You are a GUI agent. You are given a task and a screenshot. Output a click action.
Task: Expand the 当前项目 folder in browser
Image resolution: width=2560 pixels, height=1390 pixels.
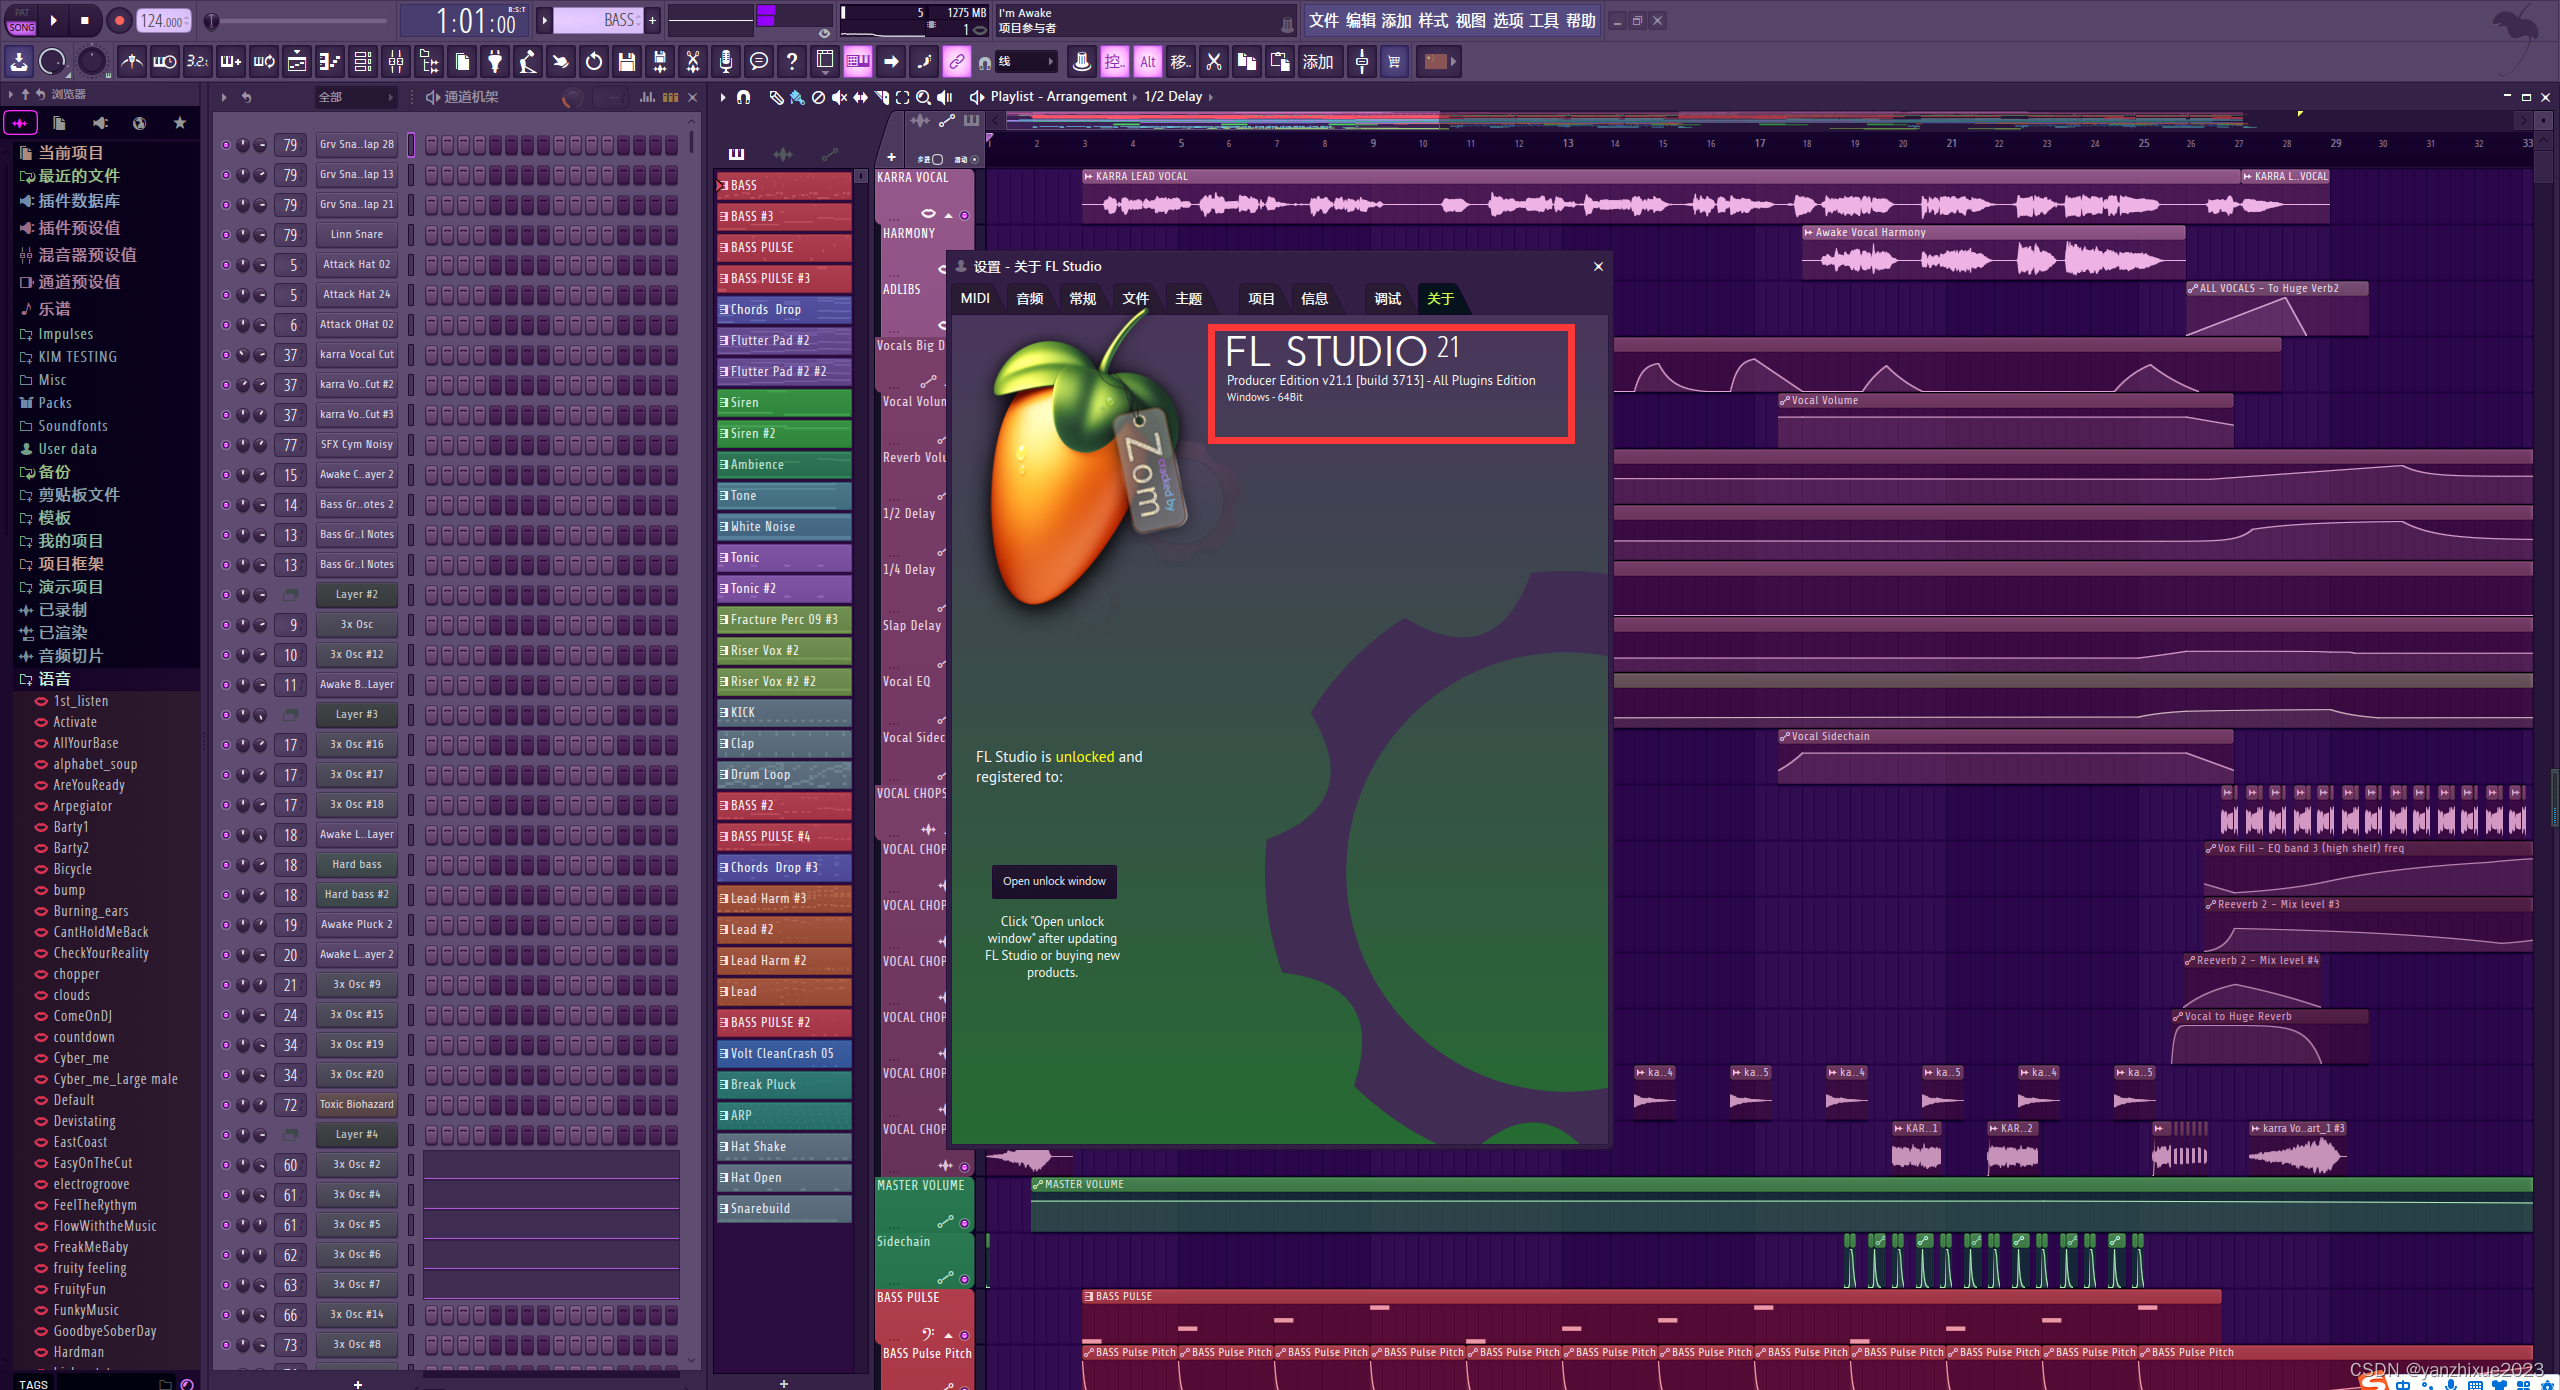point(70,153)
